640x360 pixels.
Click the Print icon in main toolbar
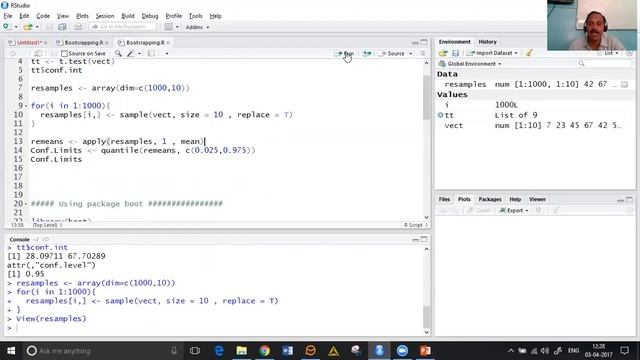click(x=78, y=27)
